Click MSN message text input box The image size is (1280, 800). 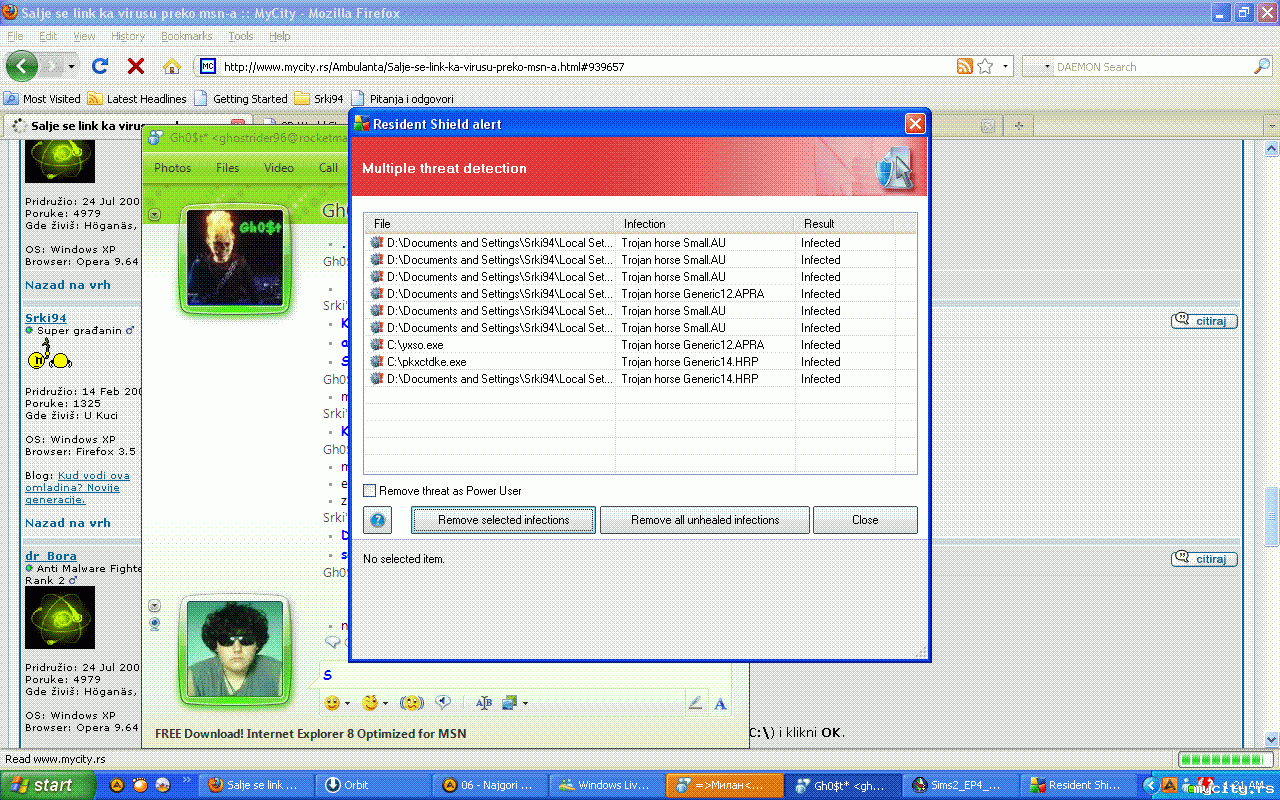(x=524, y=676)
